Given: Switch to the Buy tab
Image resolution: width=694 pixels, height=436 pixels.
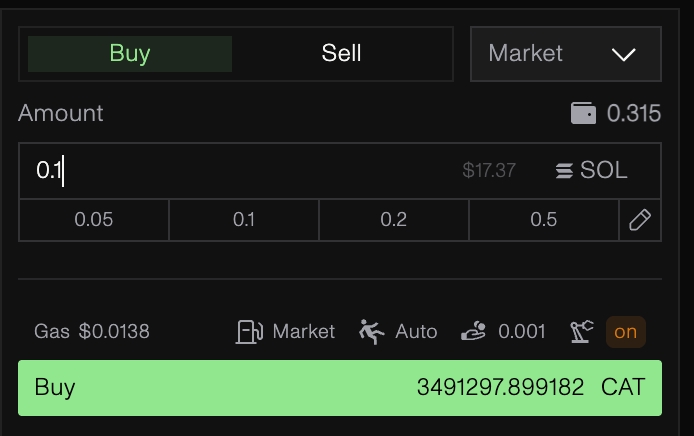Looking at the screenshot, I should [130, 54].
